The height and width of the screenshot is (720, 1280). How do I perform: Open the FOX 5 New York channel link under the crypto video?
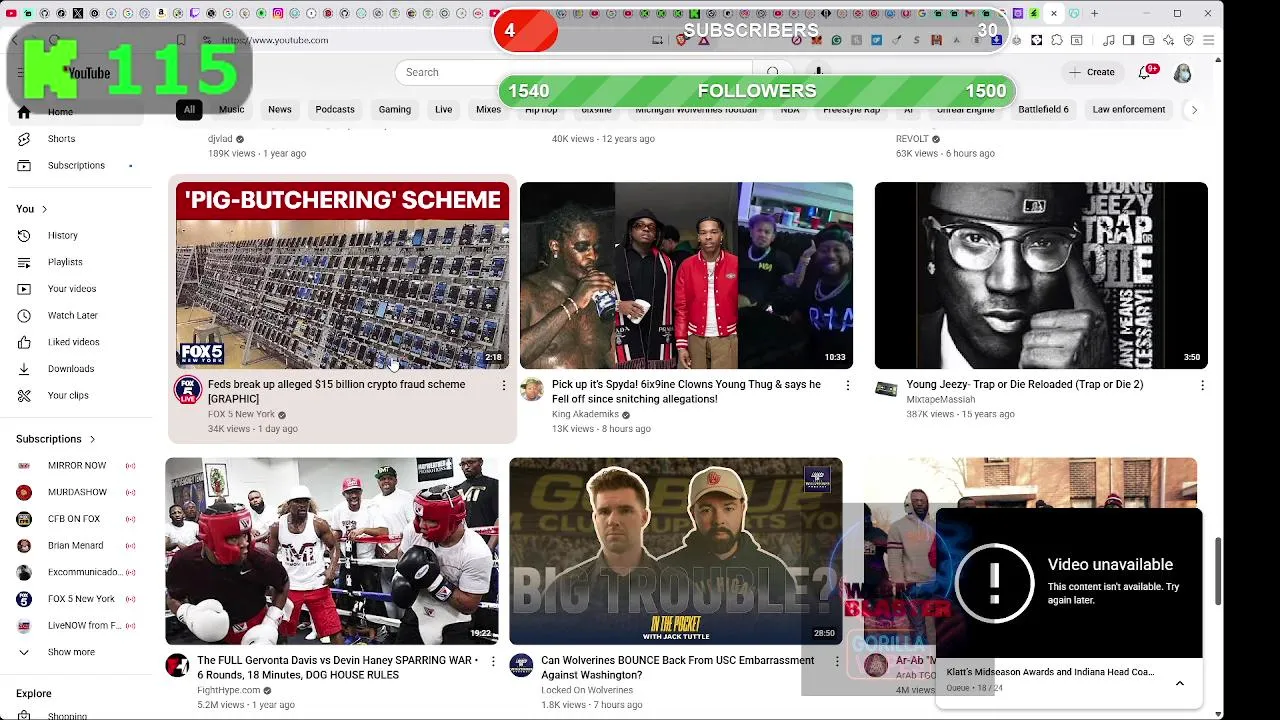coord(241,414)
